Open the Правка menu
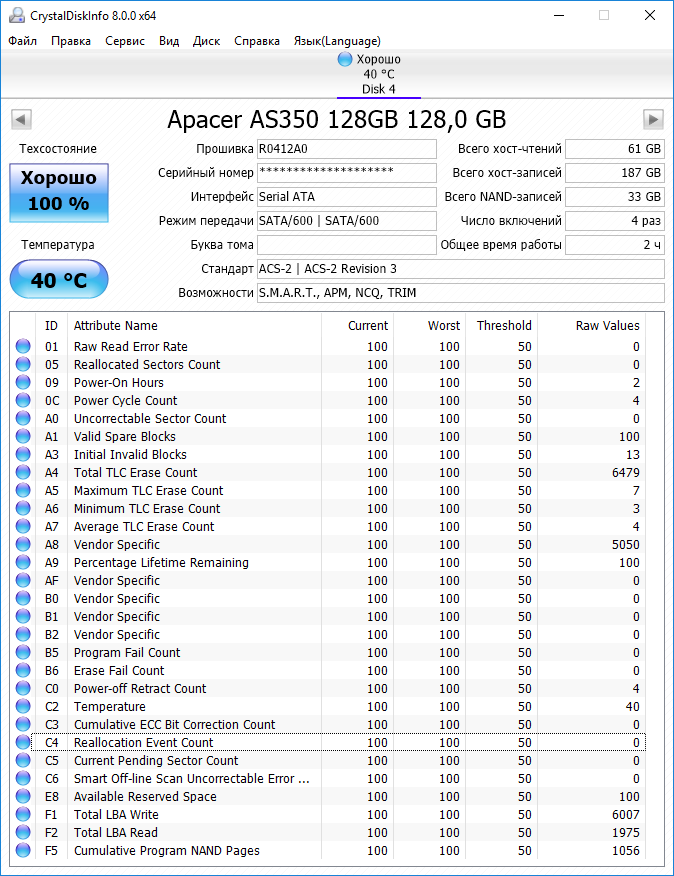This screenshot has width=674, height=876. [71, 41]
